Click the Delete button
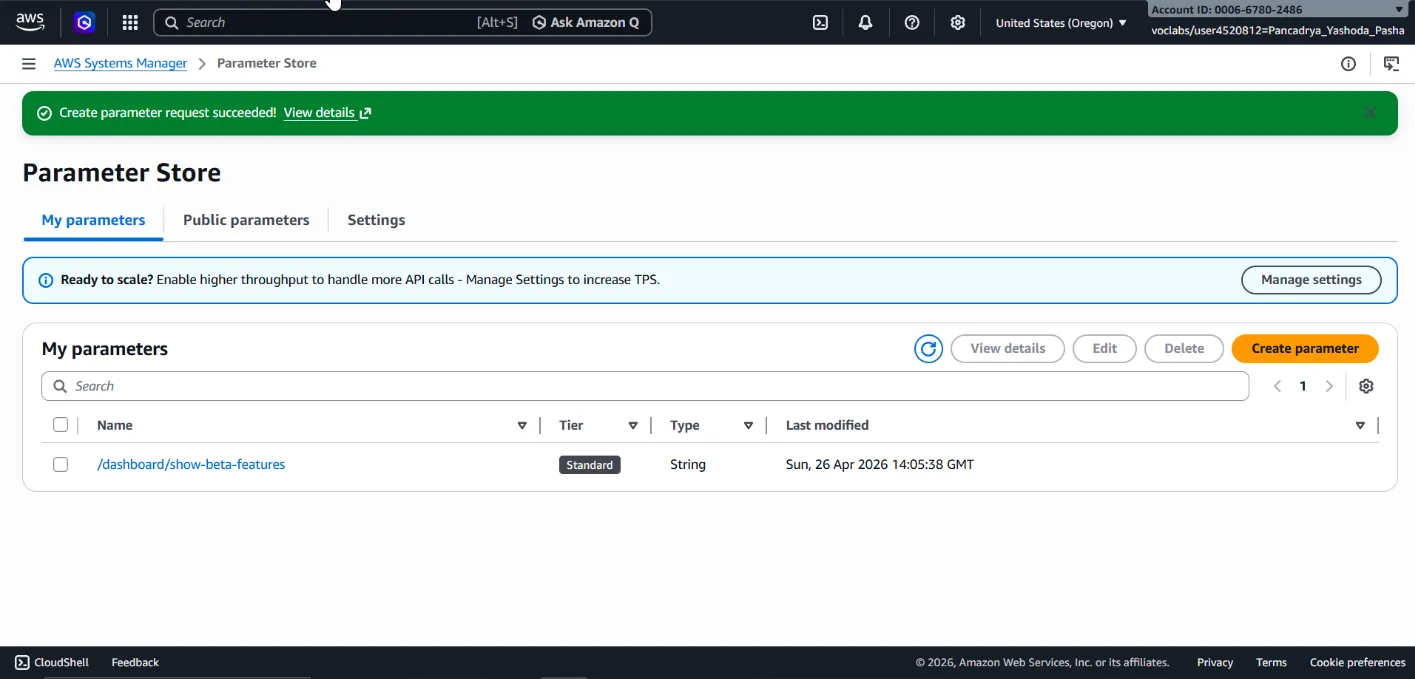 click(x=1184, y=349)
